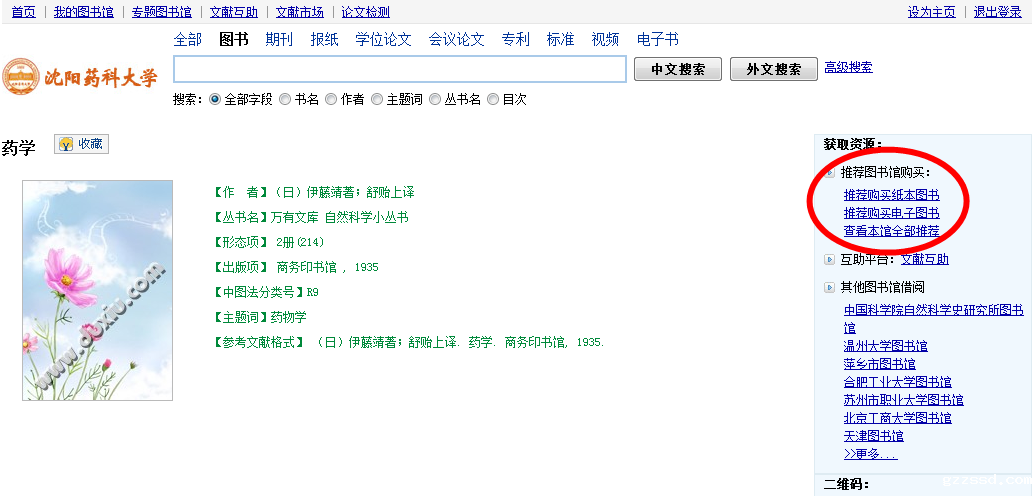Screen dimensions: 1033x496
Task: Open the 高级搜索 link
Action: click(x=848, y=68)
